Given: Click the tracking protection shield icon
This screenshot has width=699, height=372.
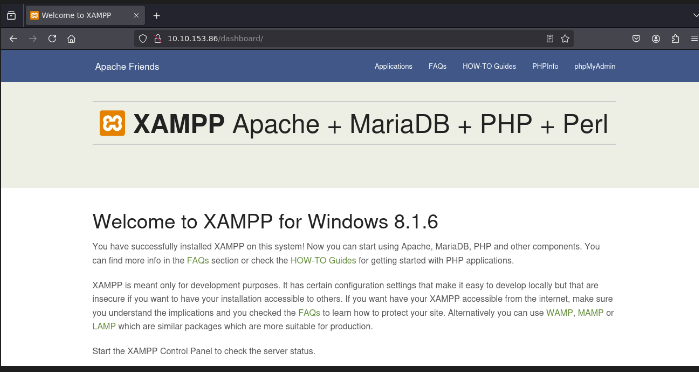Looking at the screenshot, I should [143, 39].
